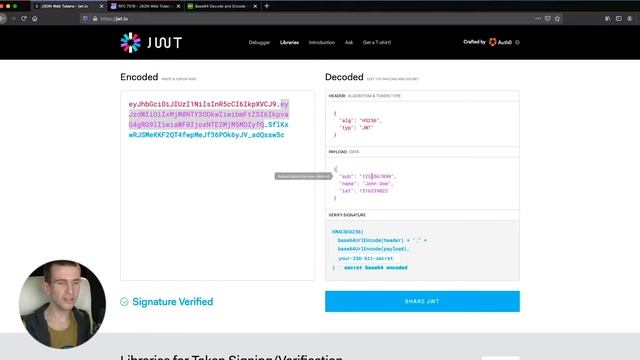
Task: Click the tracking protection shield icon
Action: coord(85,18)
